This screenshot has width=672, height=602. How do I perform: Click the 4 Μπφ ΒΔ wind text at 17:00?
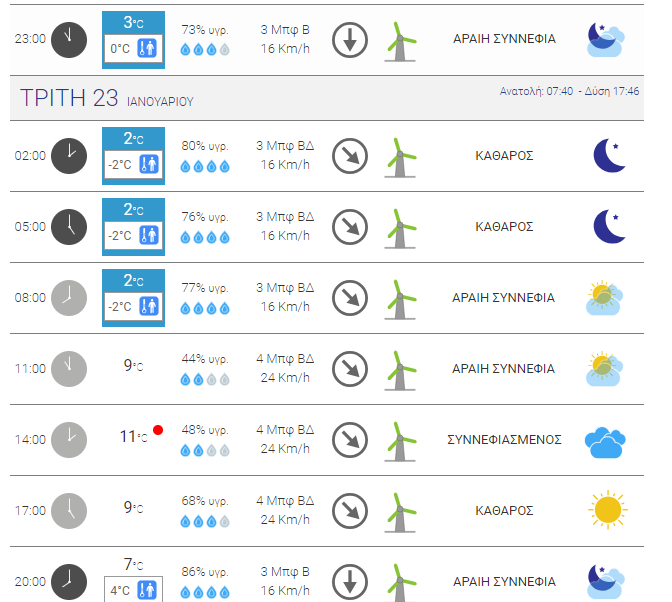click(x=285, y=500)
